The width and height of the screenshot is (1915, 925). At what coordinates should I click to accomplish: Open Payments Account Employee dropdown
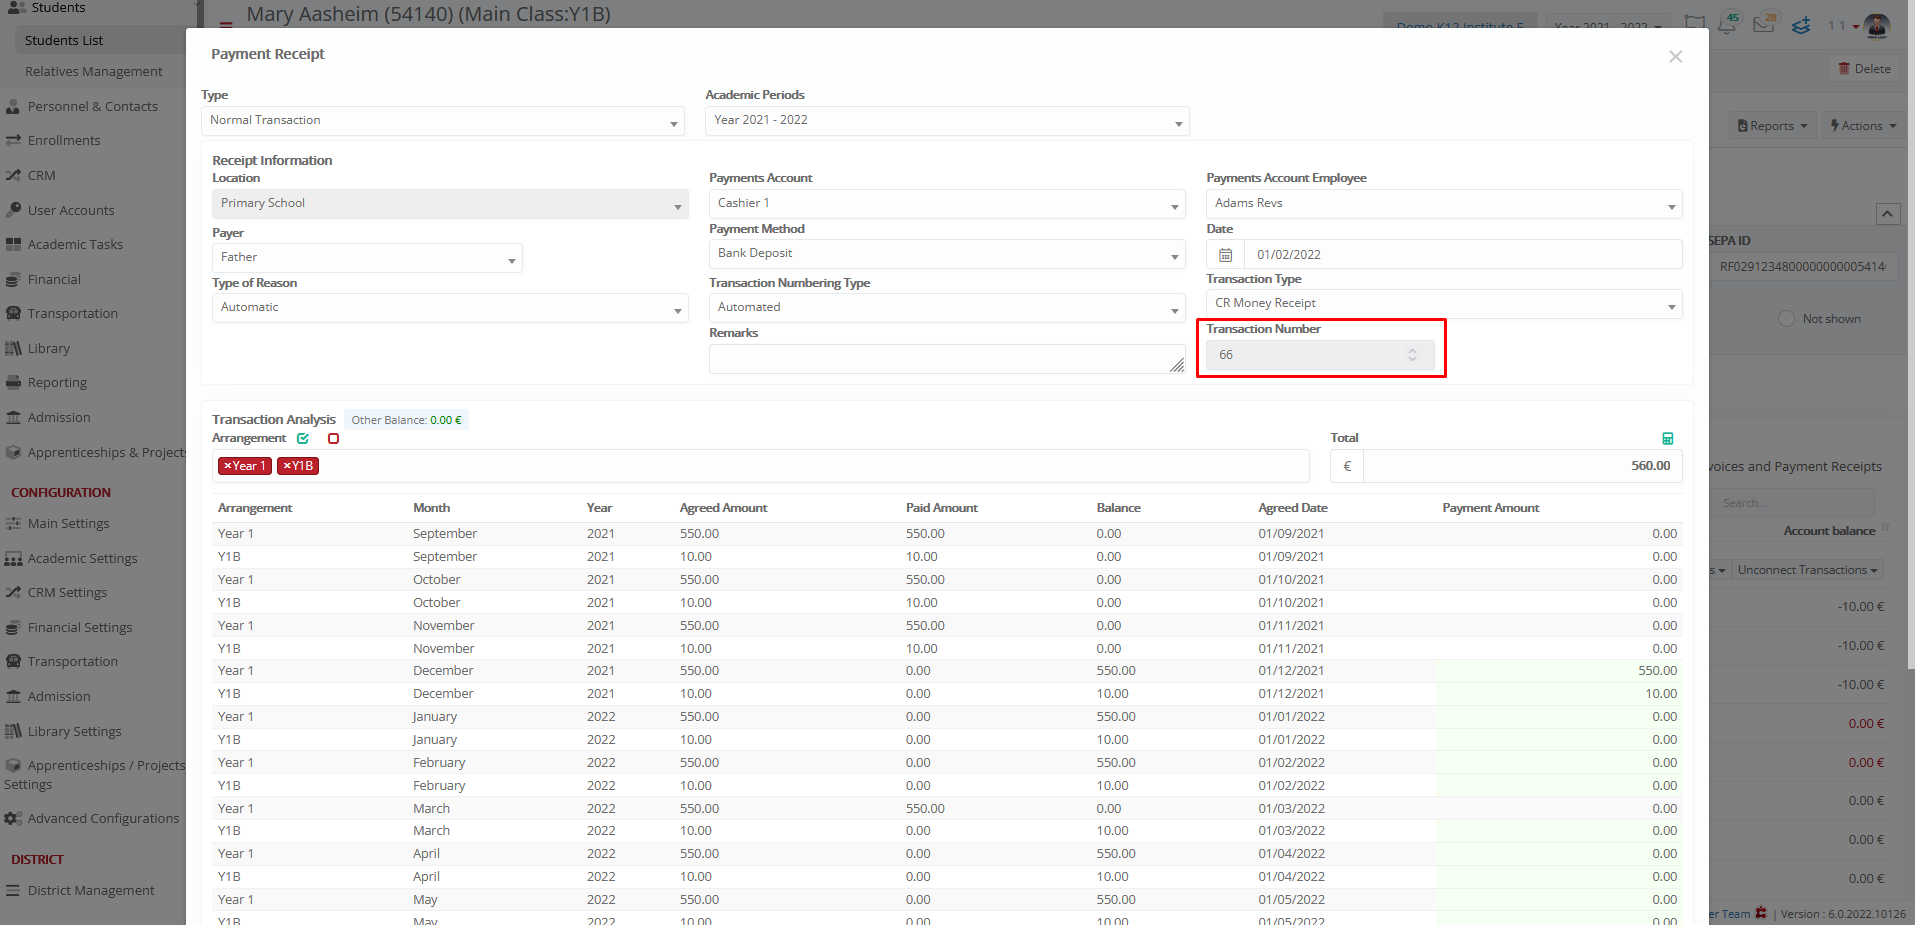tap(1444, 203)
